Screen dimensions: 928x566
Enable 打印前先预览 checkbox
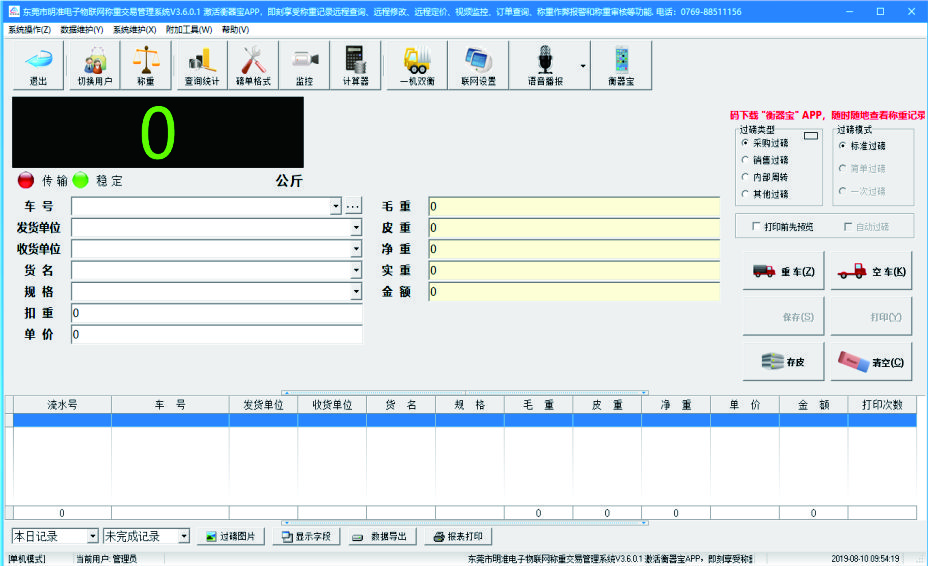(x=782, y=227)
